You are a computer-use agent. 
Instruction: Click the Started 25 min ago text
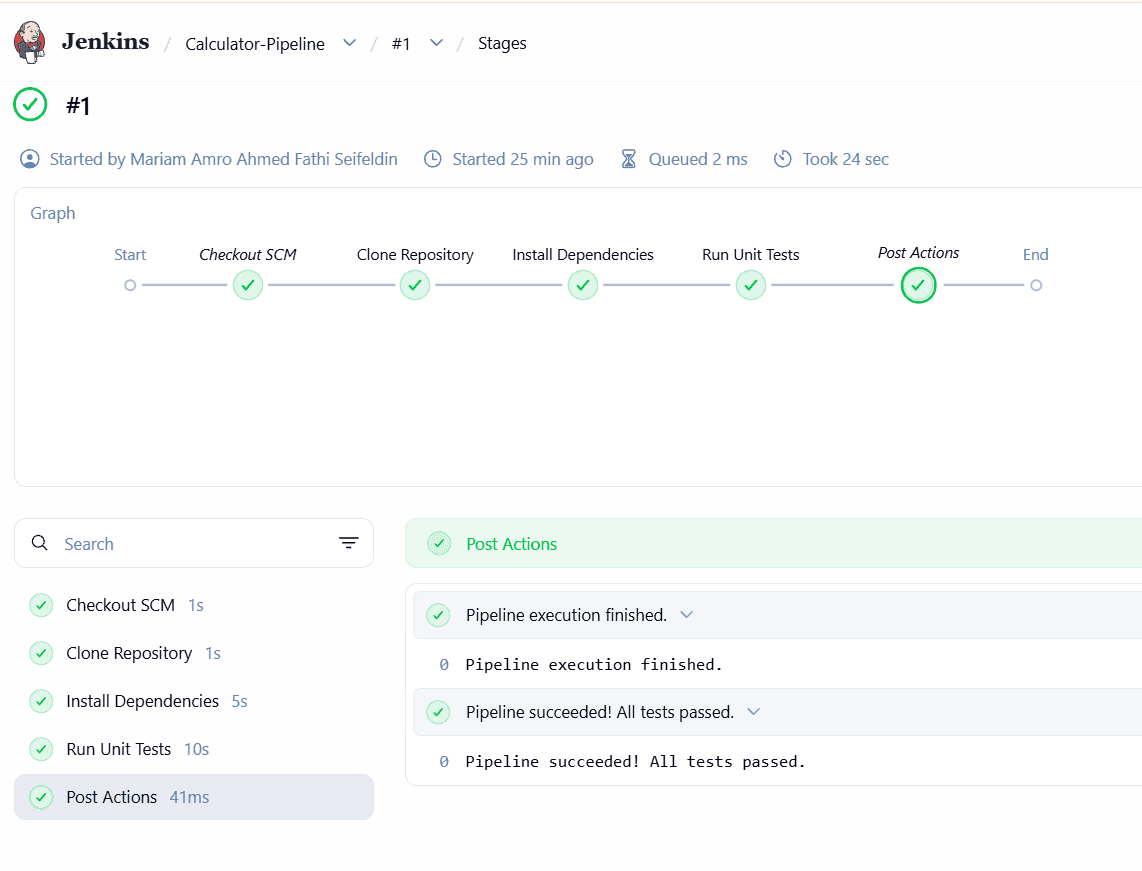[523, 159]
